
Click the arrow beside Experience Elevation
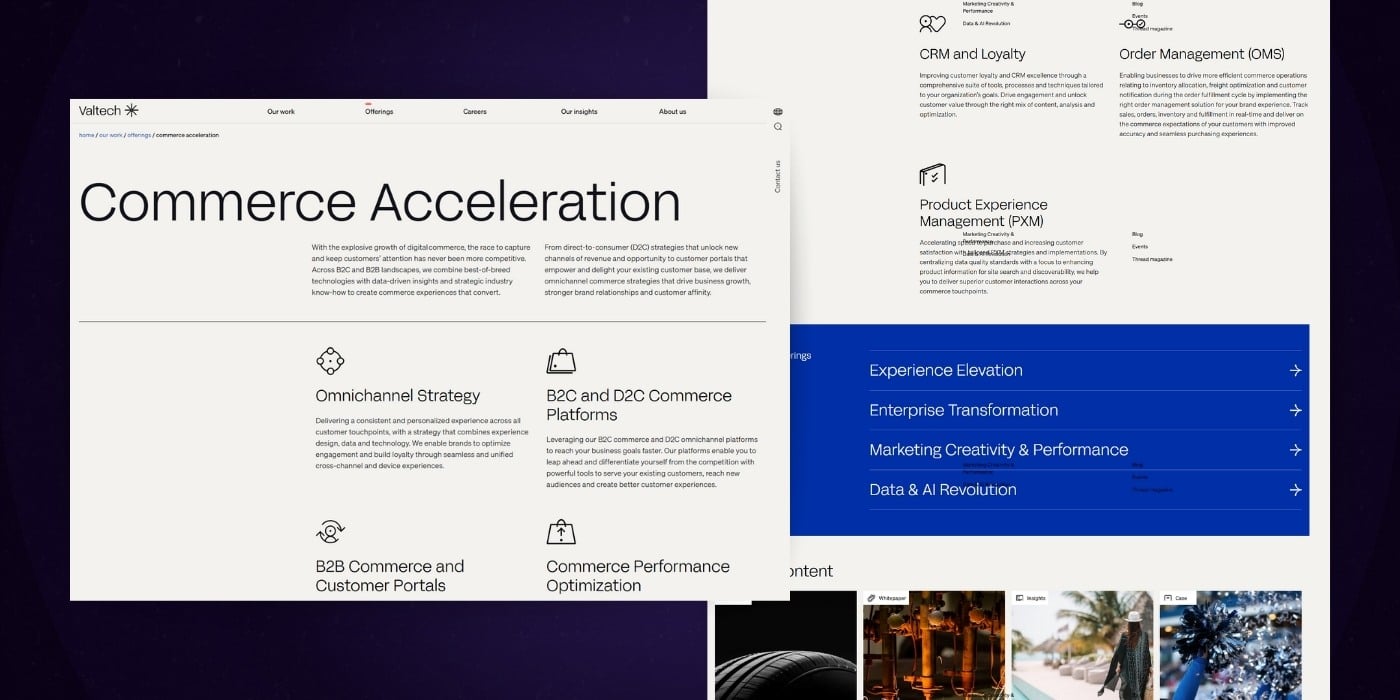click(x=1295, y=371)
